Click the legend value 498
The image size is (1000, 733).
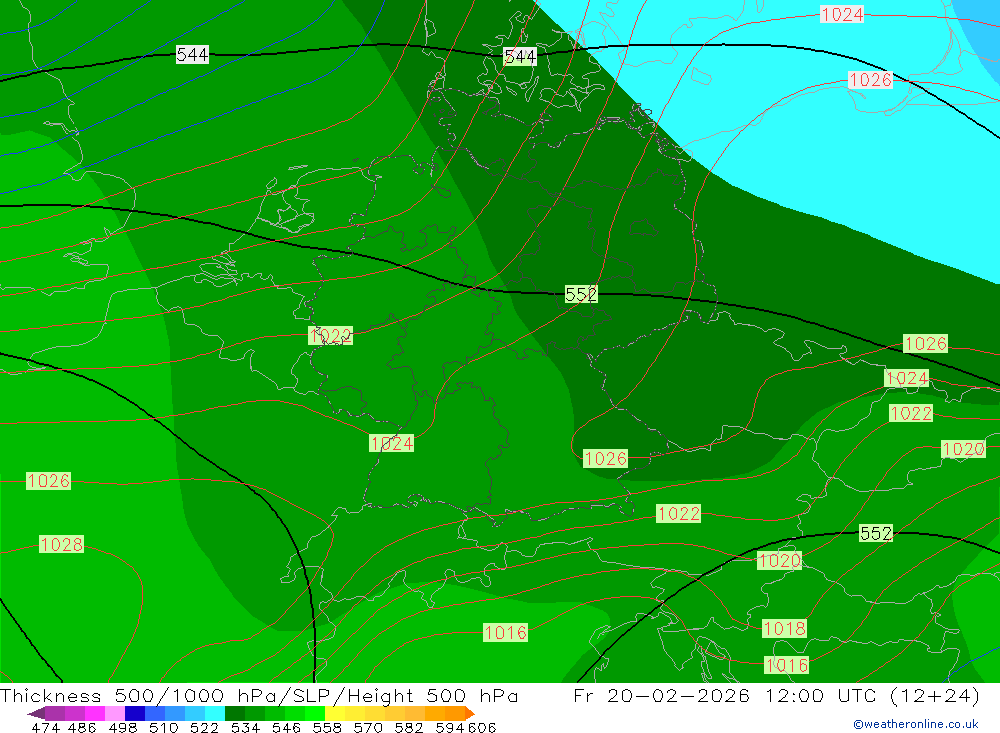pos(122,727)
